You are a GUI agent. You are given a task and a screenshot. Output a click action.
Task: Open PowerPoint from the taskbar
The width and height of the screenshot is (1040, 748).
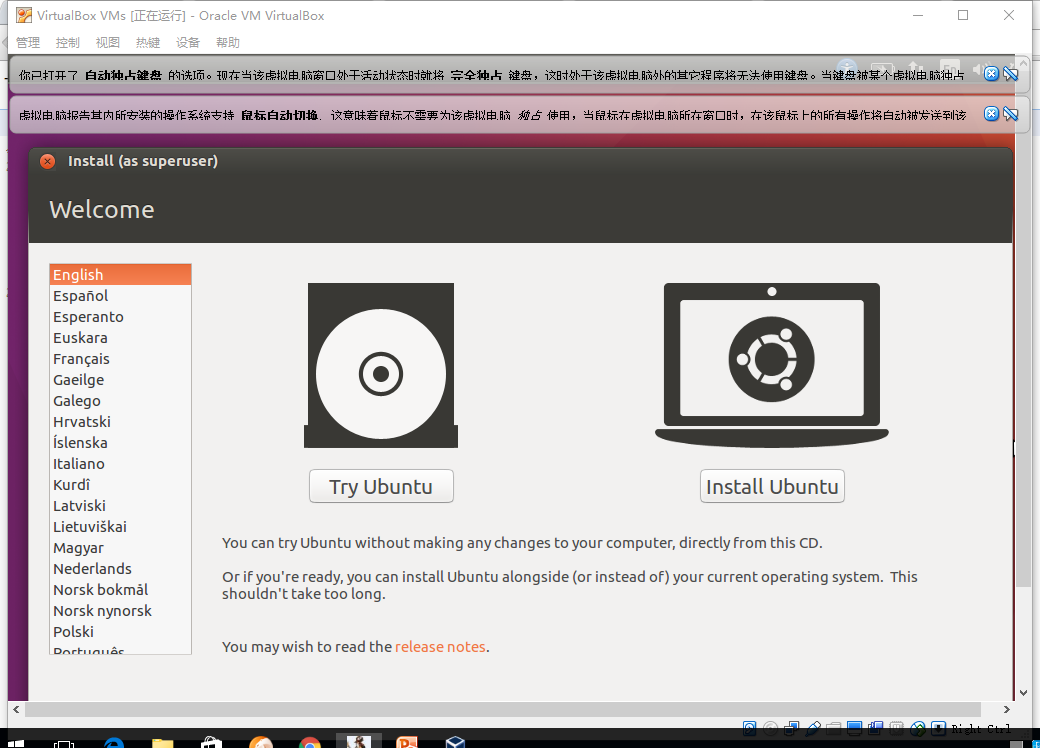click(x=407, y=741)
